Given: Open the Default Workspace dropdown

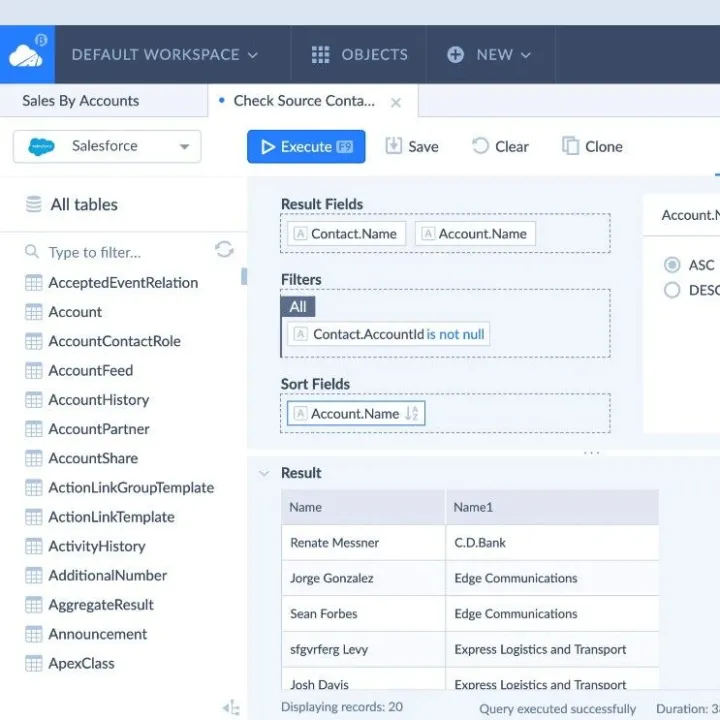Looking at the screenshot, I should [164, 55].
